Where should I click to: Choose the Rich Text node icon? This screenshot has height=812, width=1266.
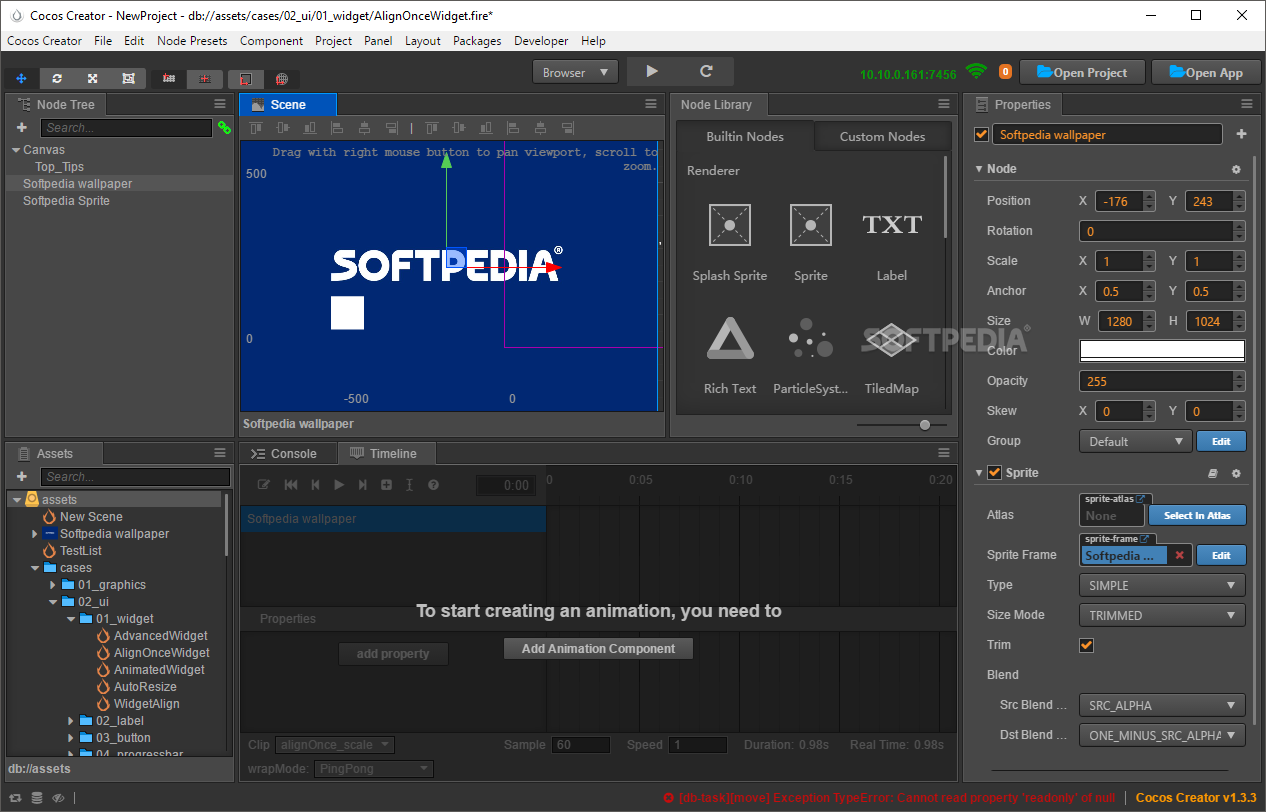click(730, 338)
